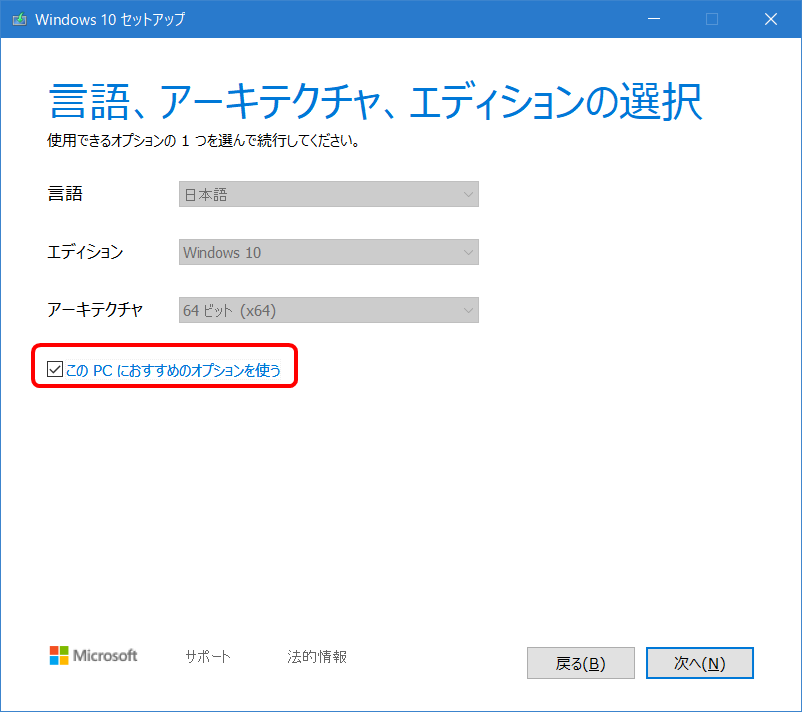Click the heading 言語、アーキテクチャ、エディションの選択

tap(375, 102)
